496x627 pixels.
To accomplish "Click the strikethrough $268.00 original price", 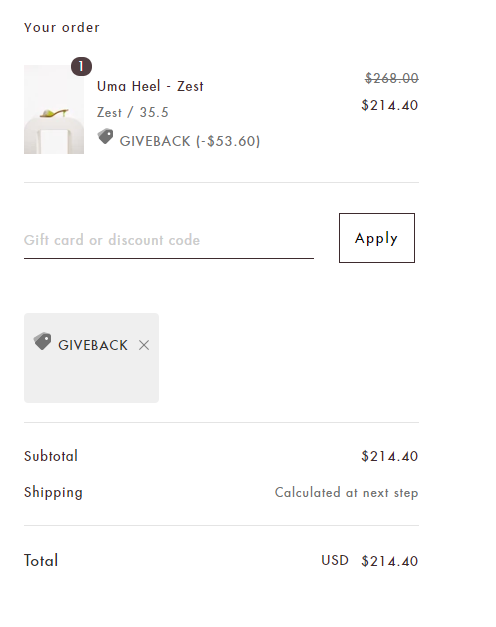I will [x=392, y=78].
